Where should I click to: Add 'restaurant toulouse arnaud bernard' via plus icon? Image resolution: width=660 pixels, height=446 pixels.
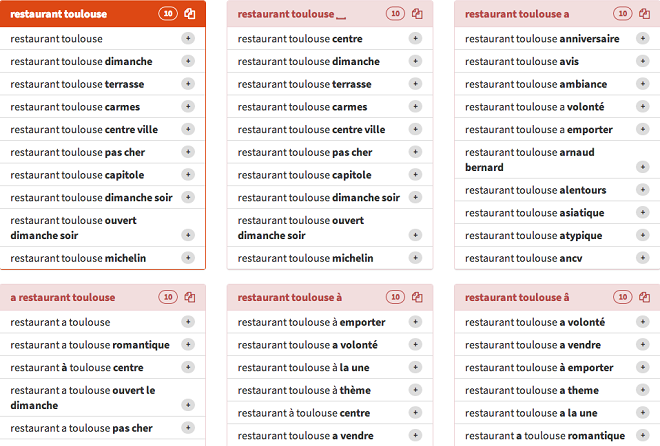643,167
